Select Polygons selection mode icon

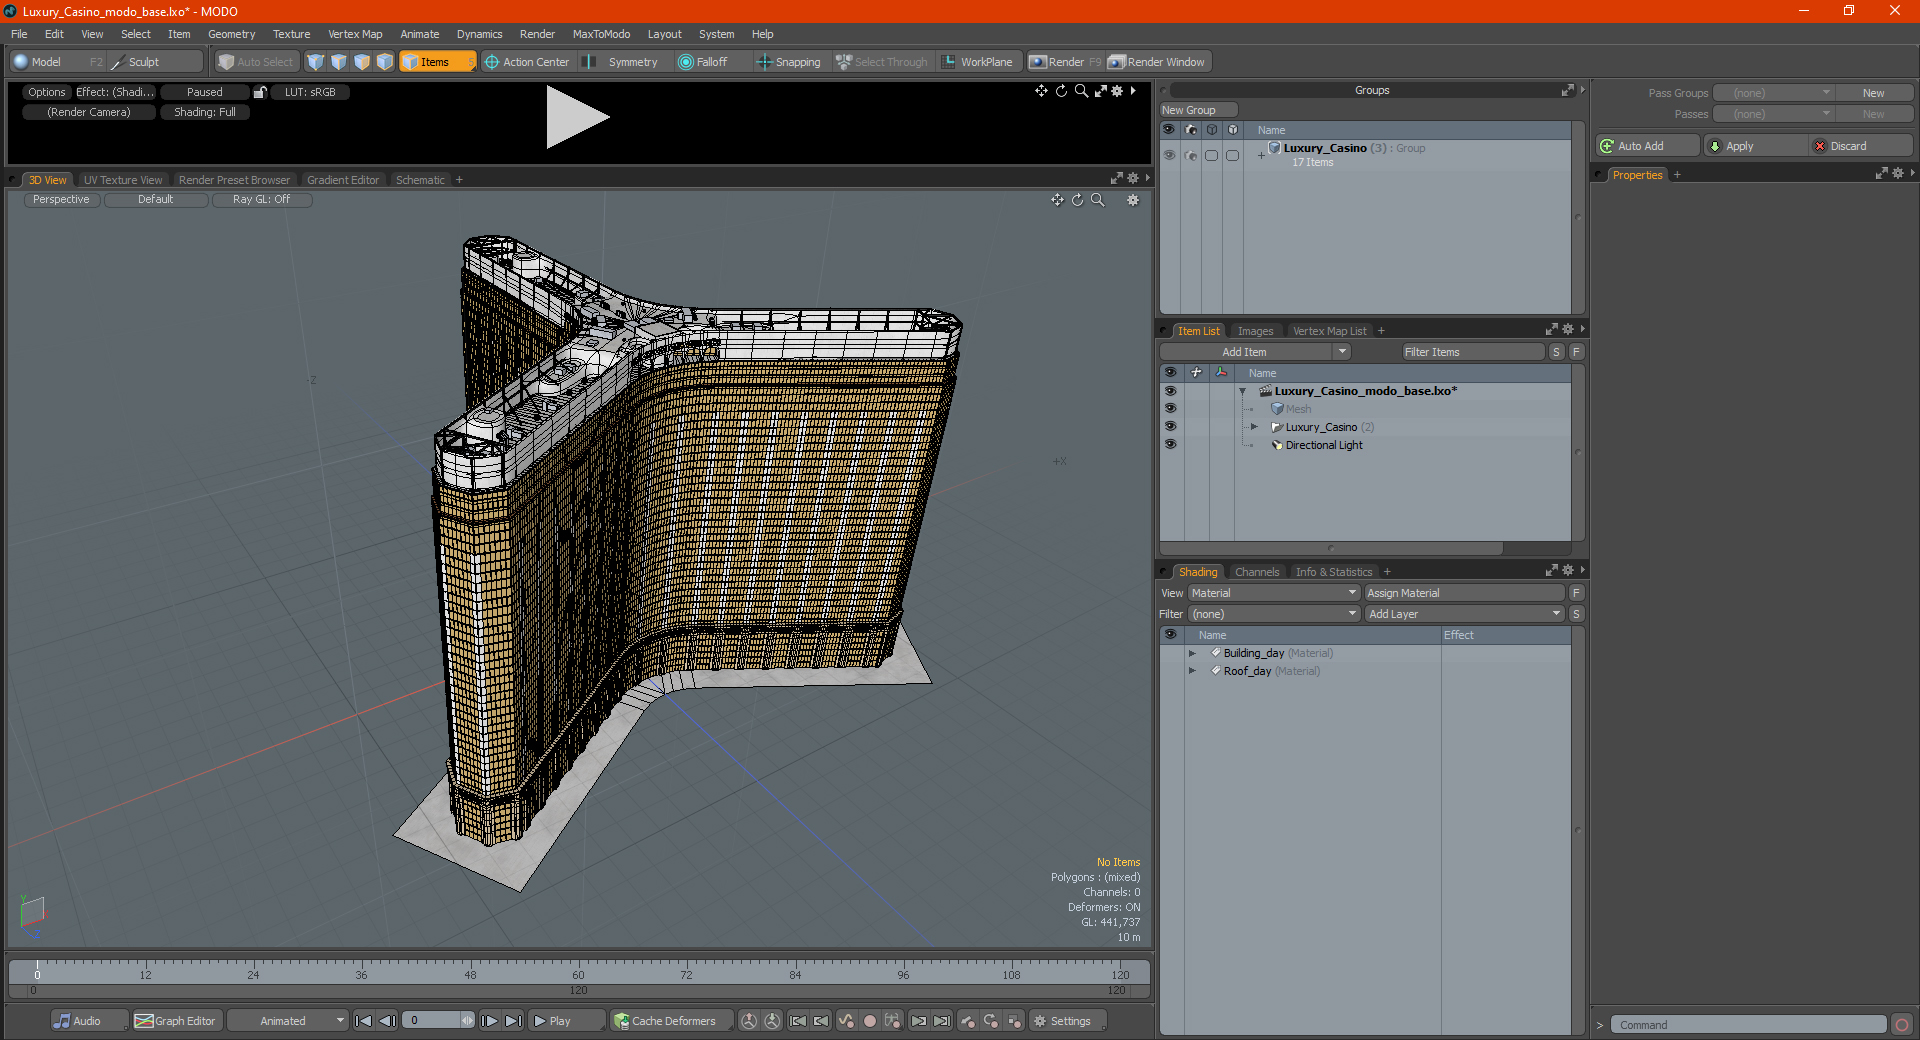point(362,62)
